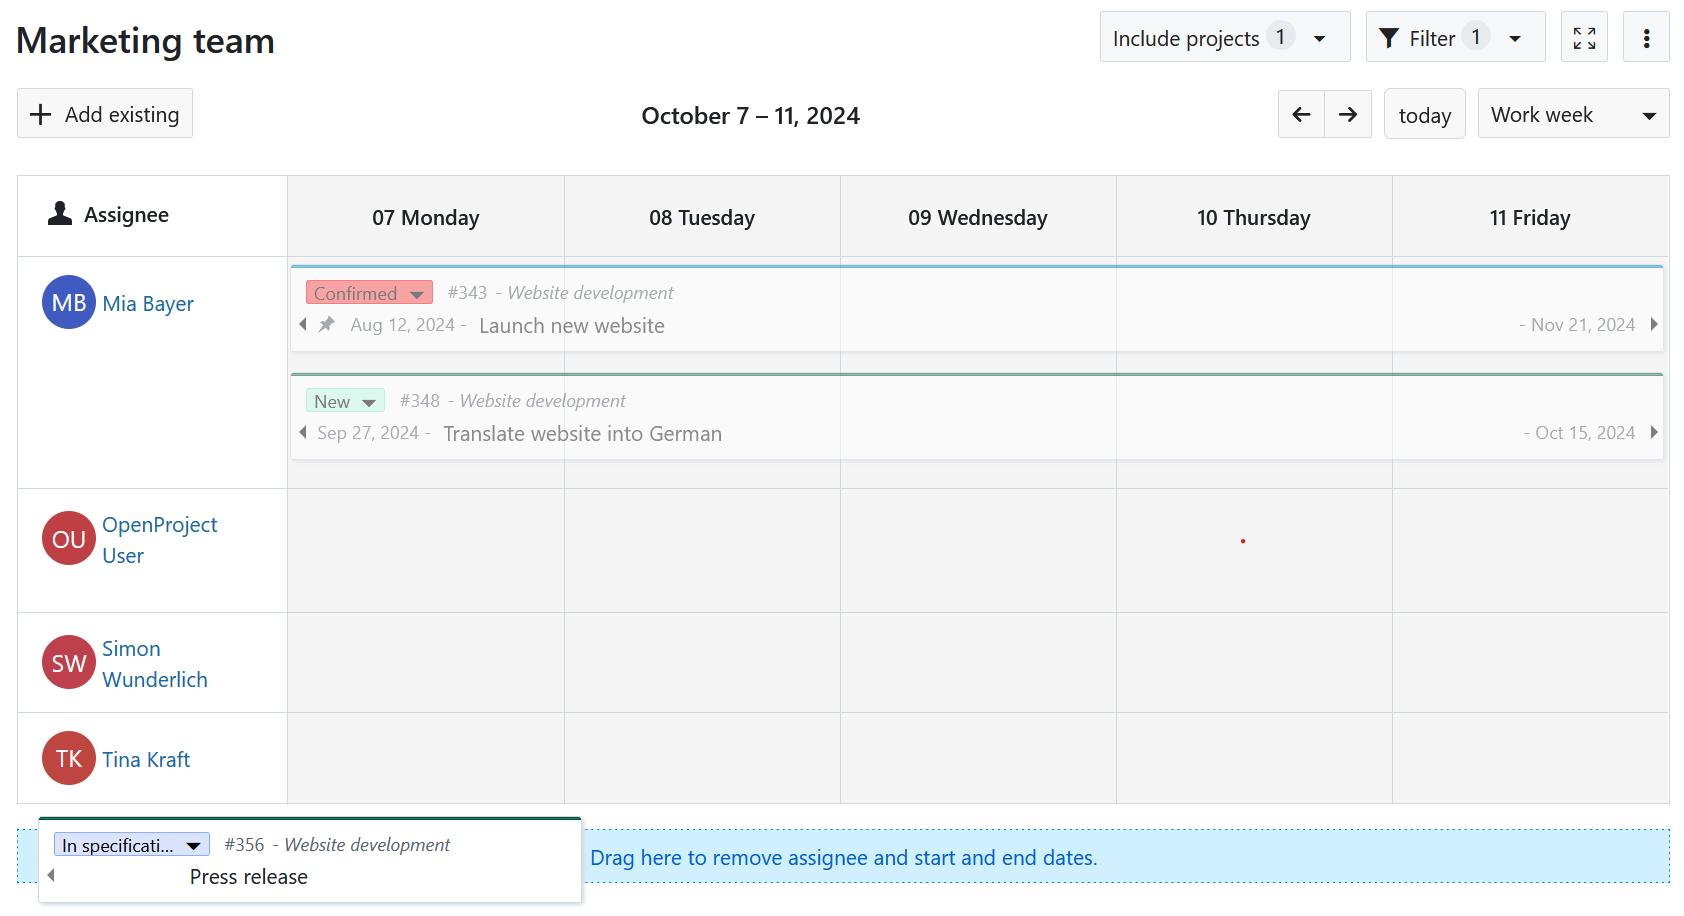Click Mia Bayer's MB avatar
This screenshot has width=1684, height=916.
tap(69, 302)
